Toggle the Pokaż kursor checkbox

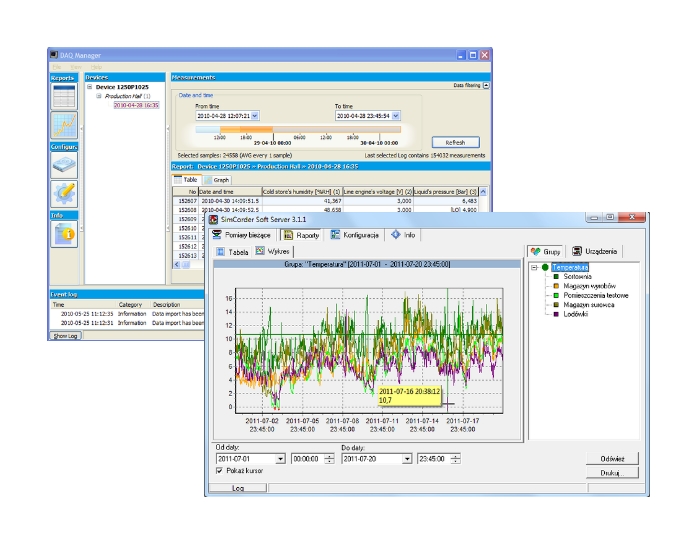219,470
